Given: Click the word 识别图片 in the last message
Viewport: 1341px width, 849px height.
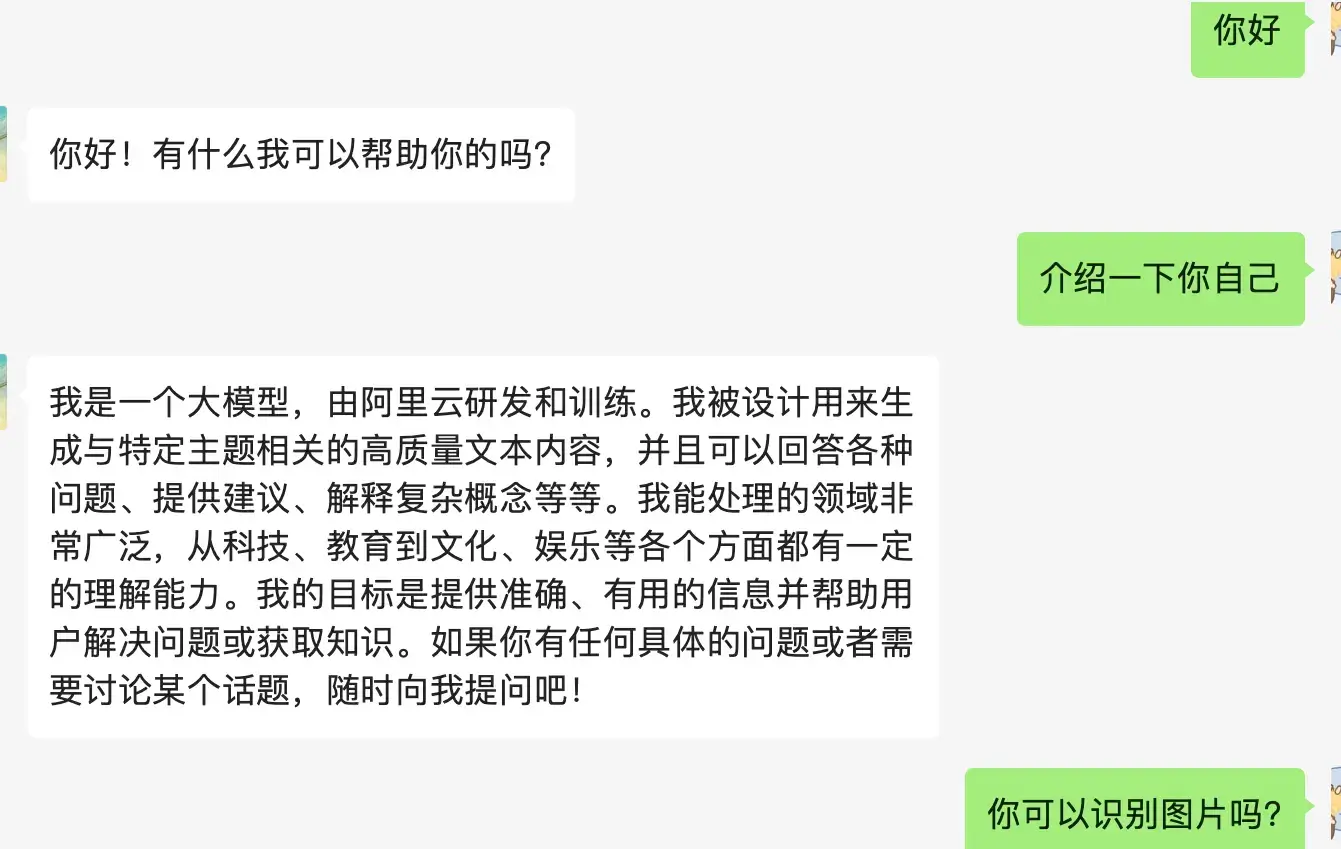Looking at the screenshot, I should pos(1161,814).
